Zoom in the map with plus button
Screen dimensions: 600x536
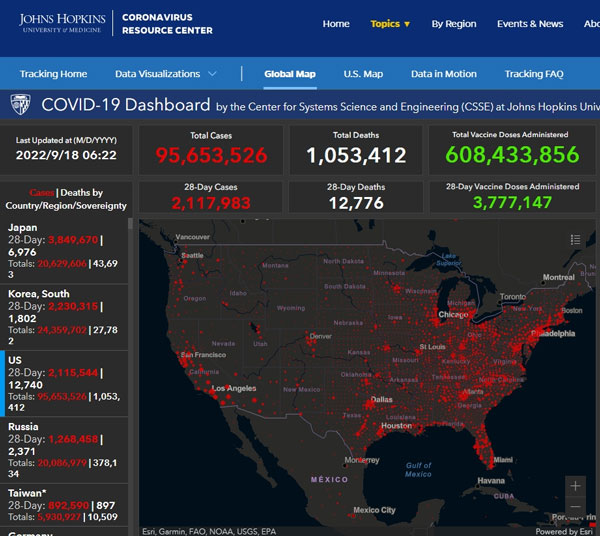[x=575, y=487]
